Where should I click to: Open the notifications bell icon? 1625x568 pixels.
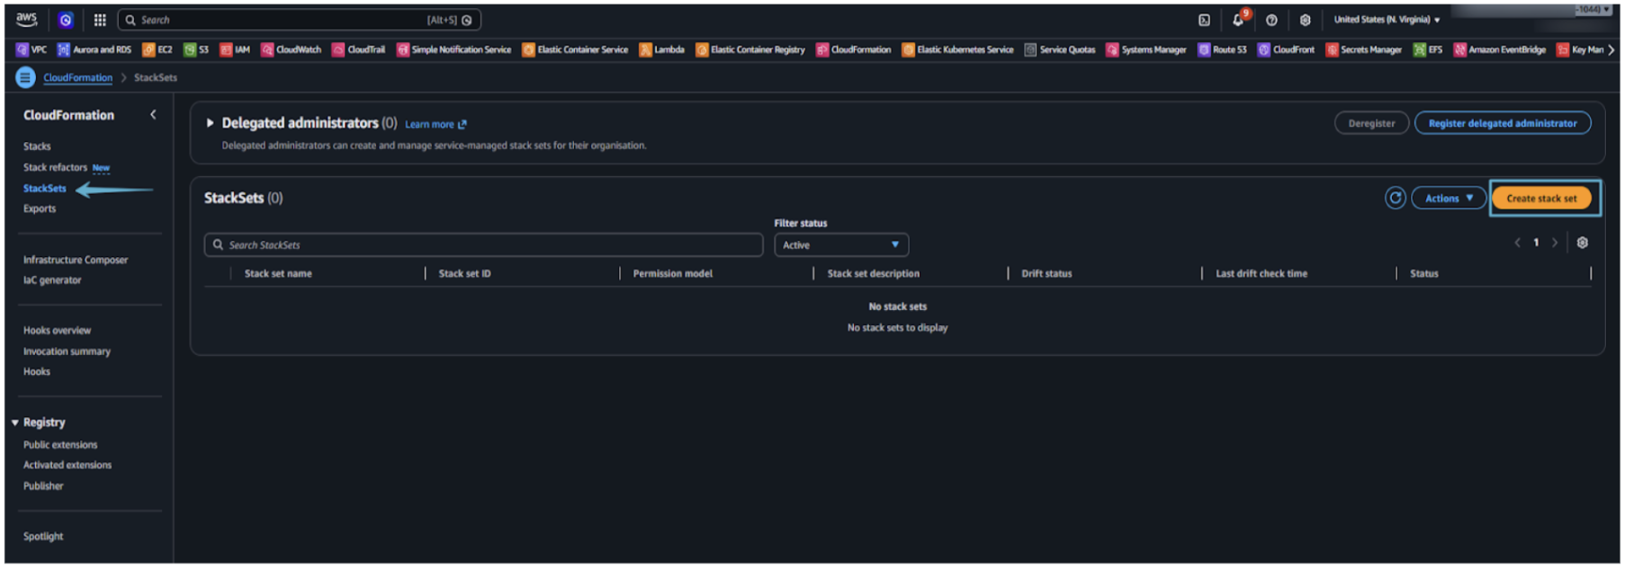(1238, 20)
